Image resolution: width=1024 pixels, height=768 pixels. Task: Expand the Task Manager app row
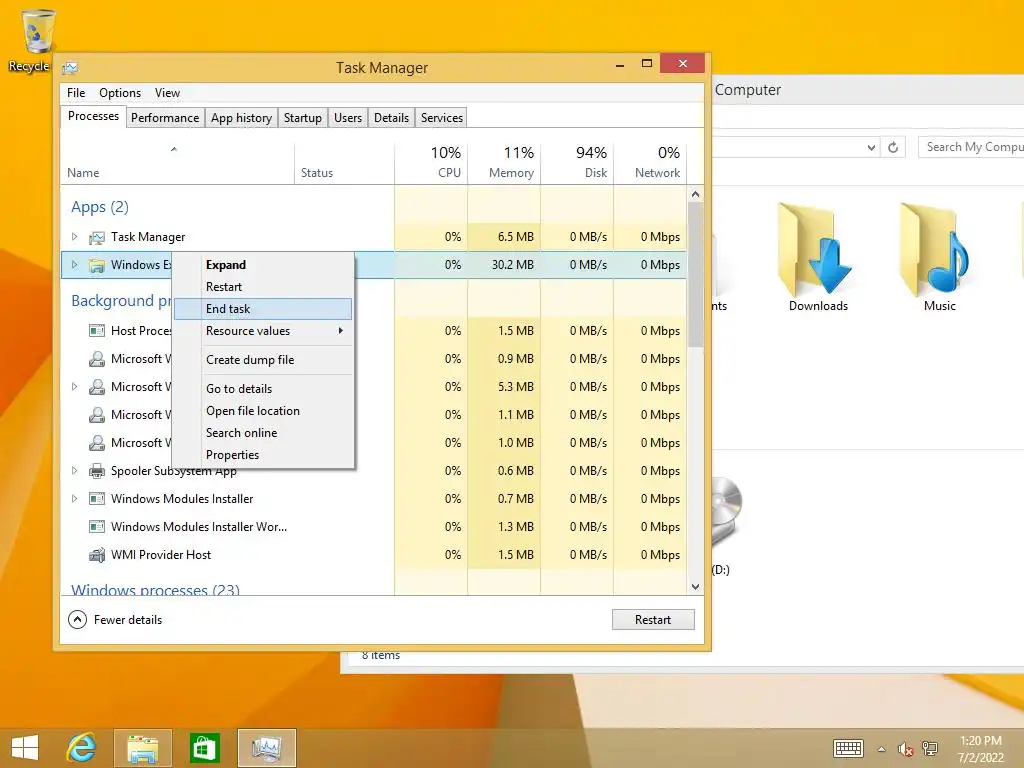coord(74,236)
